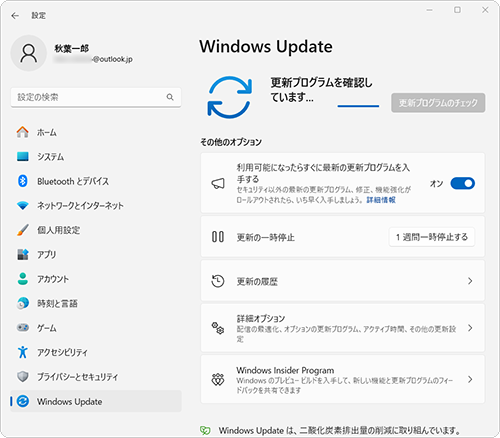Screen dimensions: 500x438
Task: Open Windows Insider Program chevron
Action: 470,379
